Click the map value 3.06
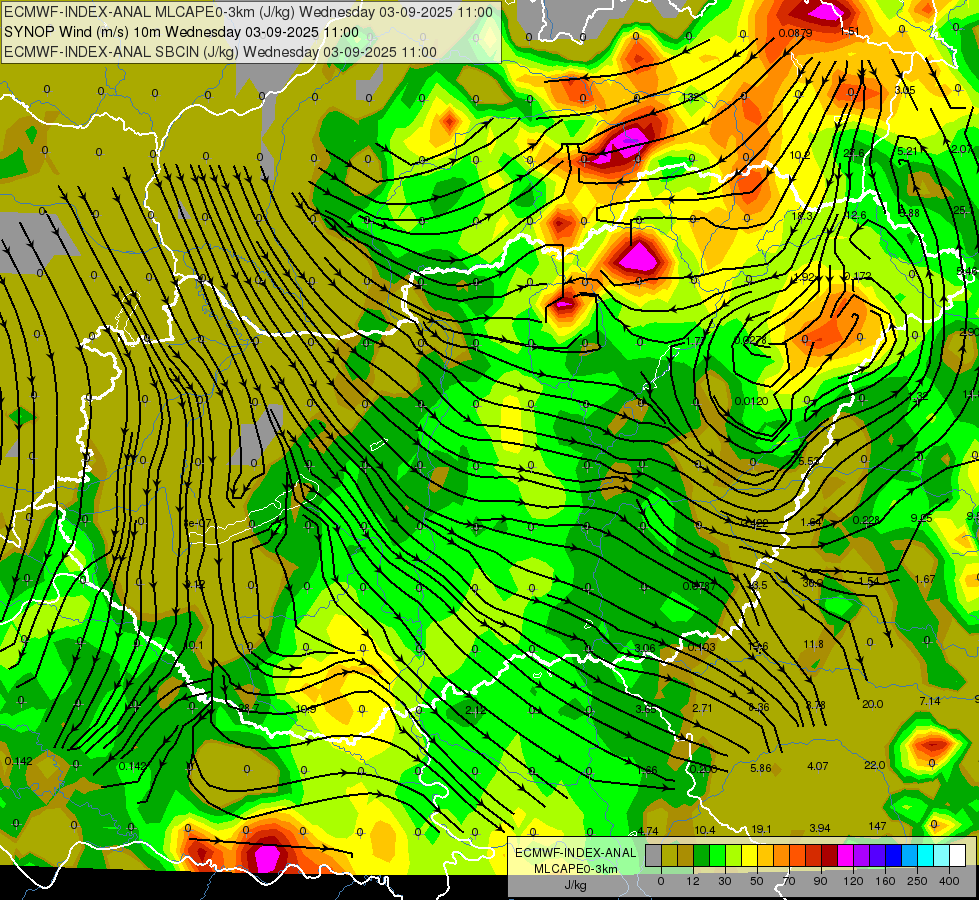Viewport: 979px width, 900px height. point(645,648)
